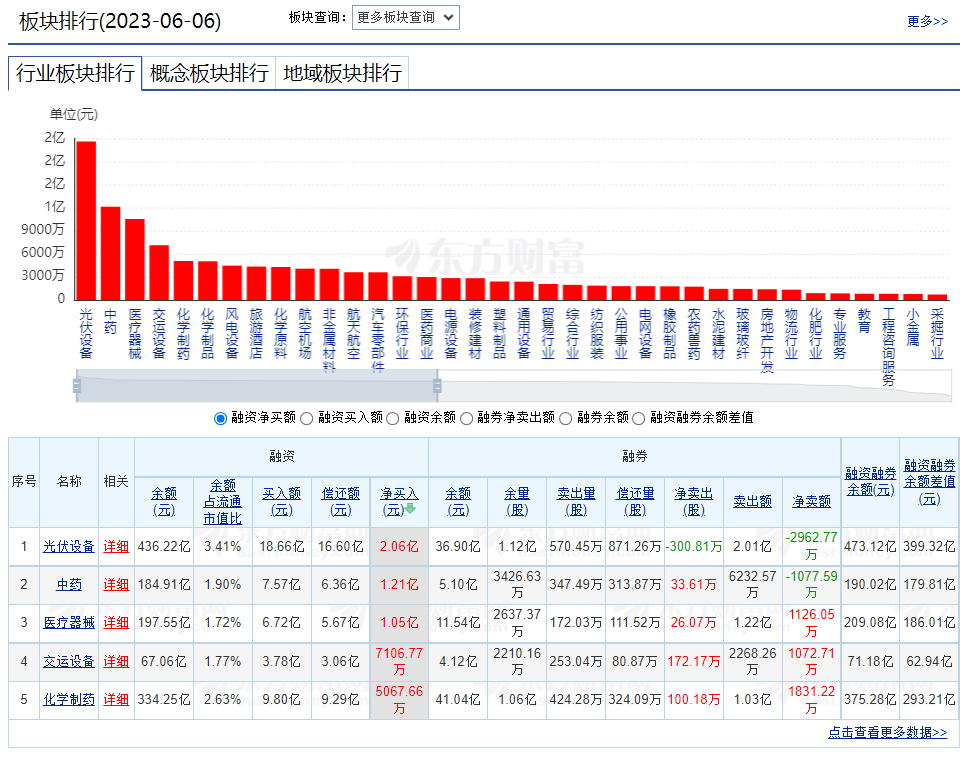Click the left handle of chart range slider
This screenshot has width=970, height=767.
pos(77,386)
